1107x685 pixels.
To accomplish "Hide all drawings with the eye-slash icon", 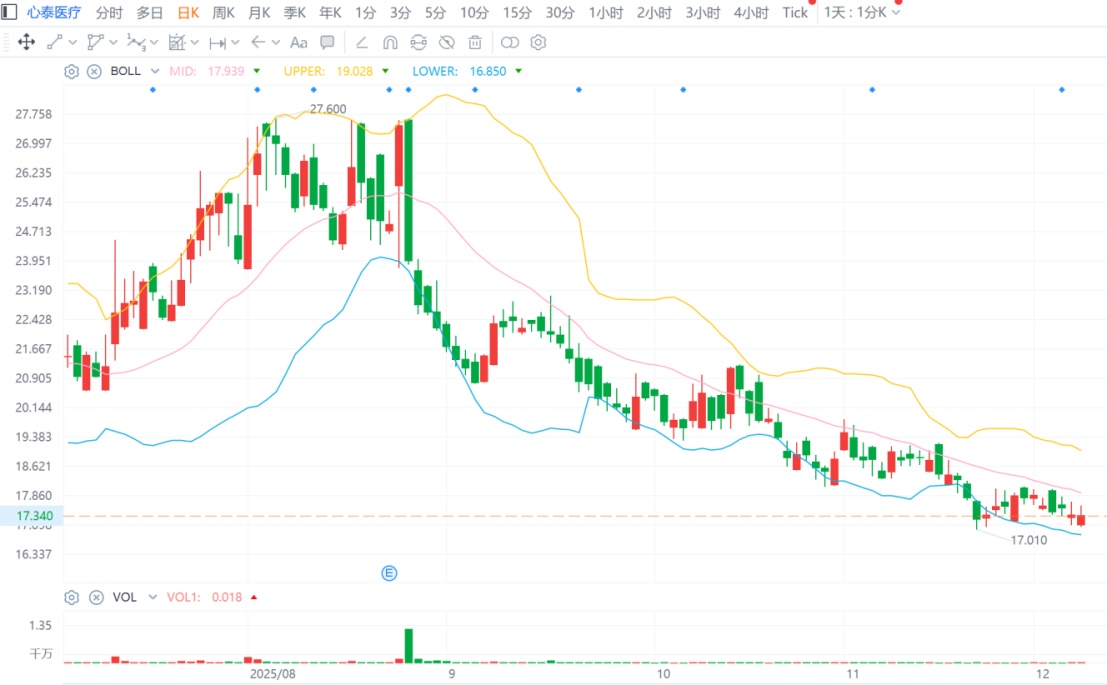I will pos(447,42).
